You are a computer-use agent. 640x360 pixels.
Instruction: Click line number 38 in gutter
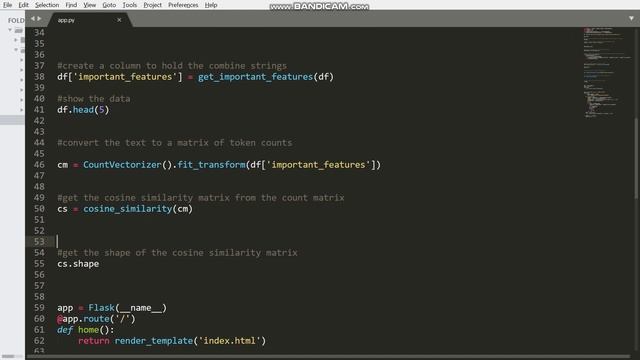(x=39, y=77)
